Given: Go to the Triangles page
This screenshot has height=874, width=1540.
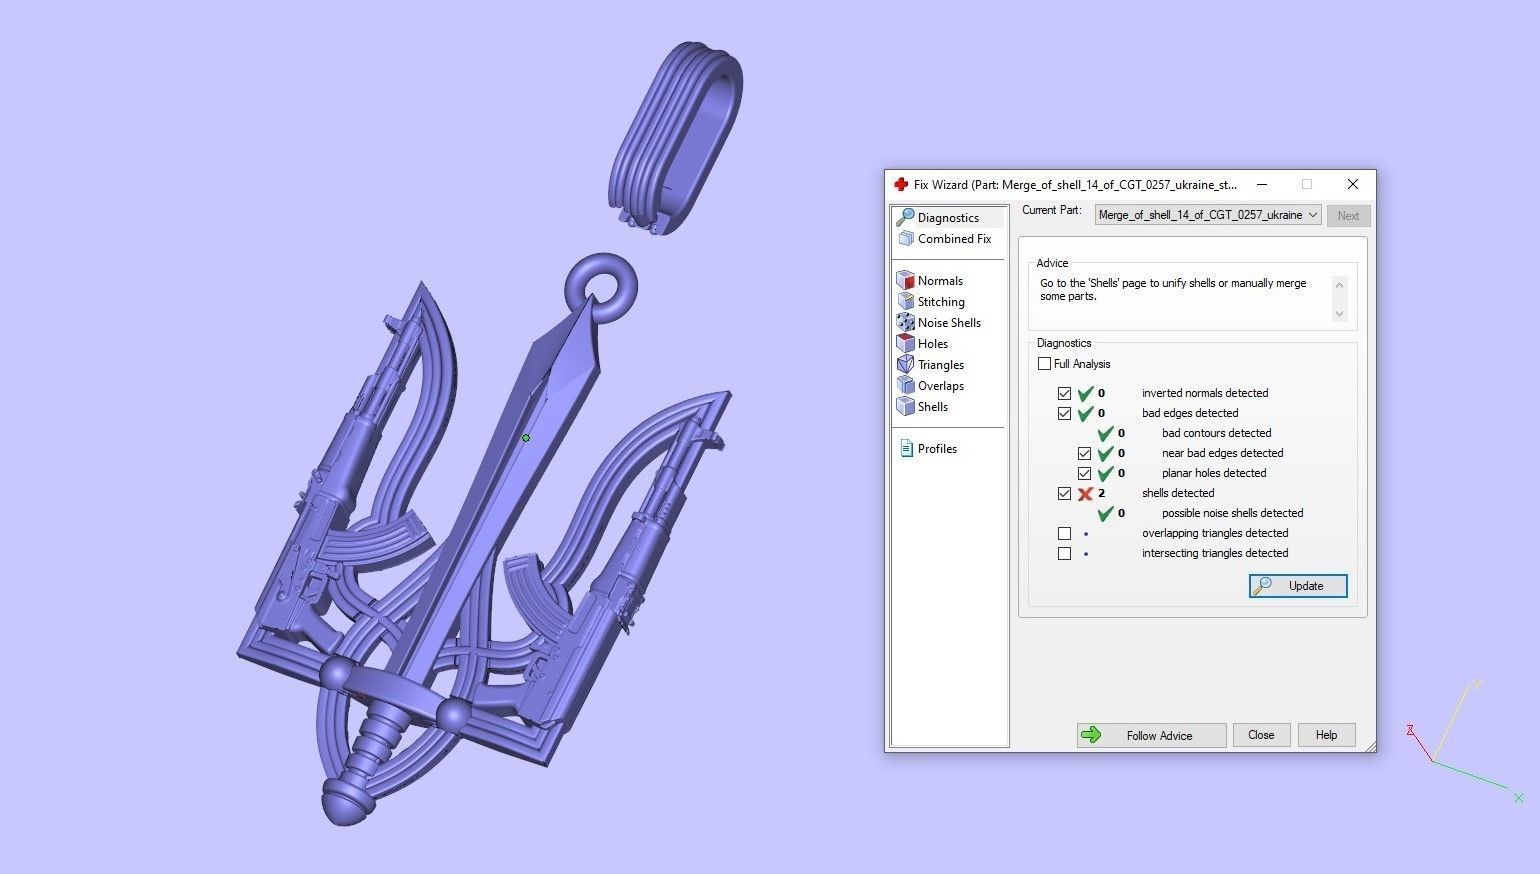Looking at the screenshot, I should pos(941,364).
